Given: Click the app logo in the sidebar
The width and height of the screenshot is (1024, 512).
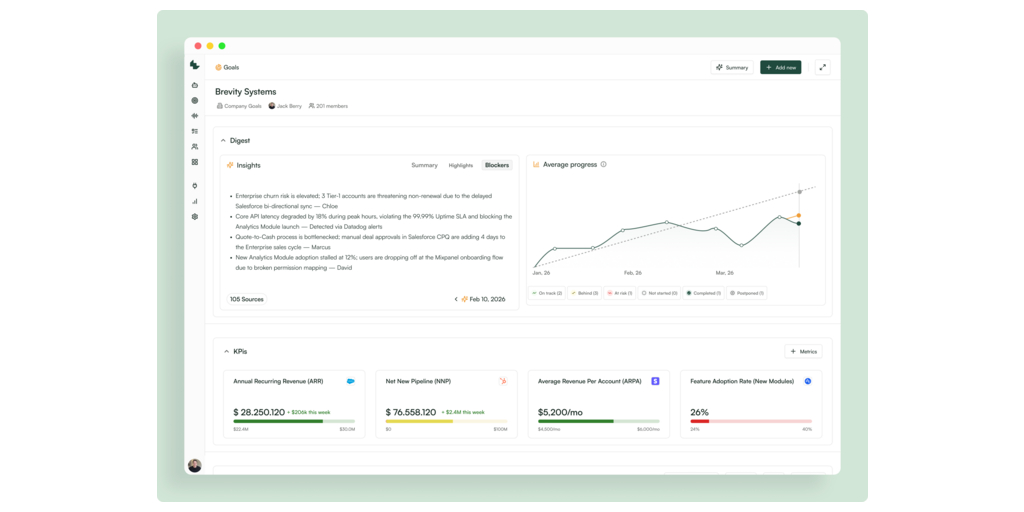Looking at the screenshot, I should click(195, 66).
